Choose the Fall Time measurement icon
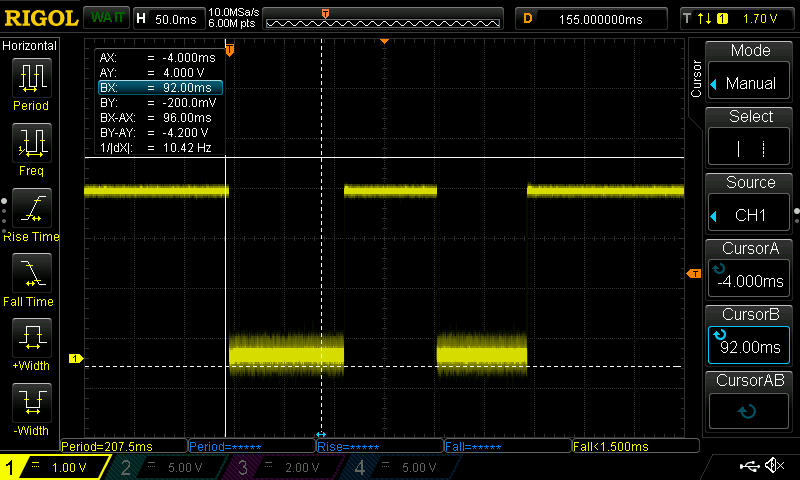Viewport: 800px width, 480px height. tap(31, 280)
